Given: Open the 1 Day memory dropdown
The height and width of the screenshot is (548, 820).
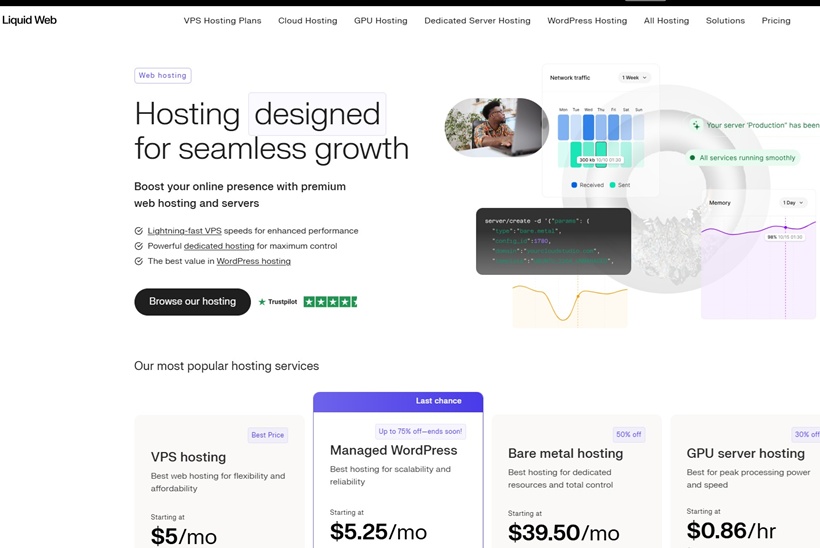Looking at the screenshot, I should [x=793, y=203].
